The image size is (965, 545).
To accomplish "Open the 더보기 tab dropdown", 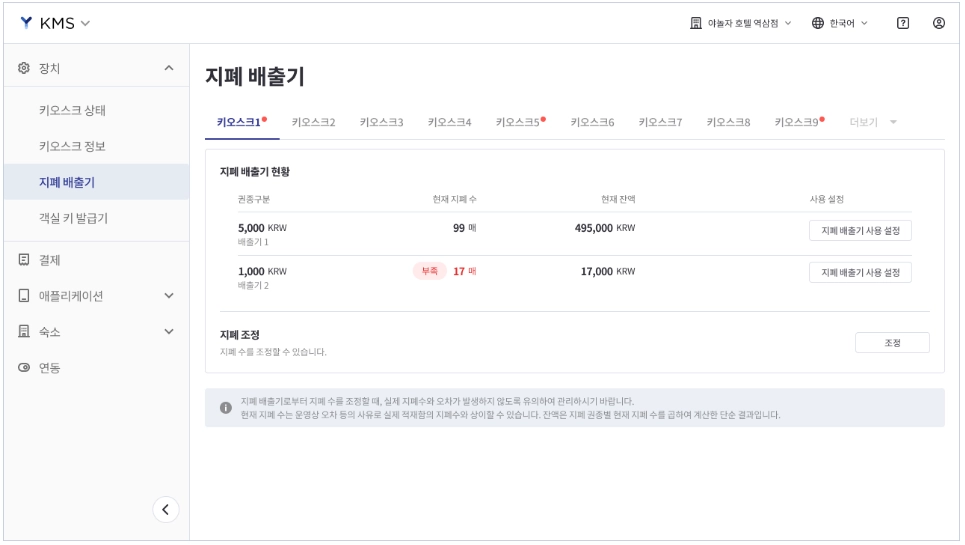I will (x=873, y=122).
